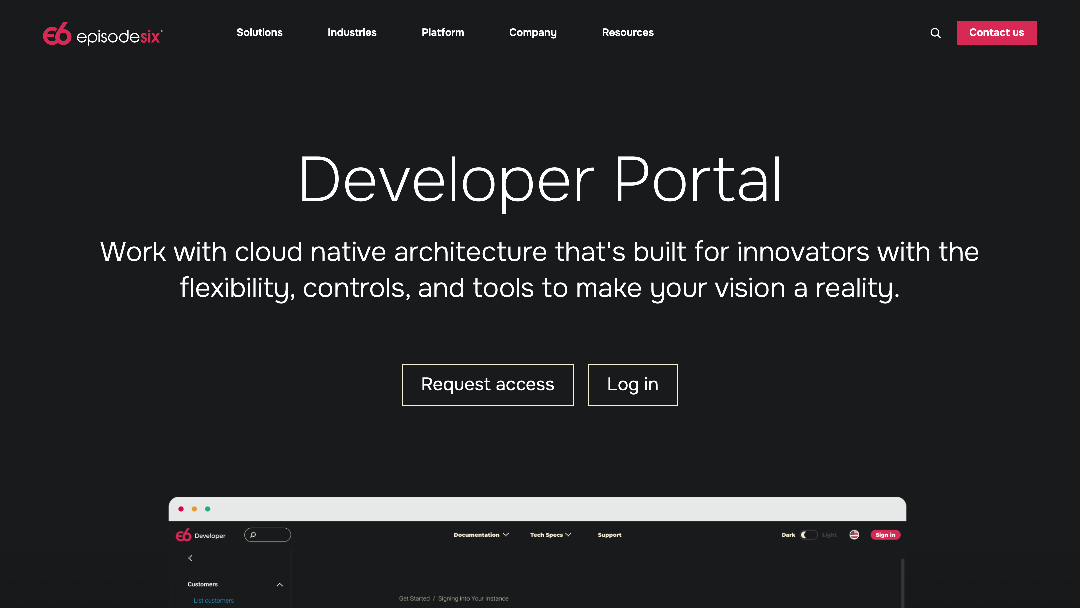1080x608 pixels.
Task: Click the US flag language icon
Action: [854, 535]
